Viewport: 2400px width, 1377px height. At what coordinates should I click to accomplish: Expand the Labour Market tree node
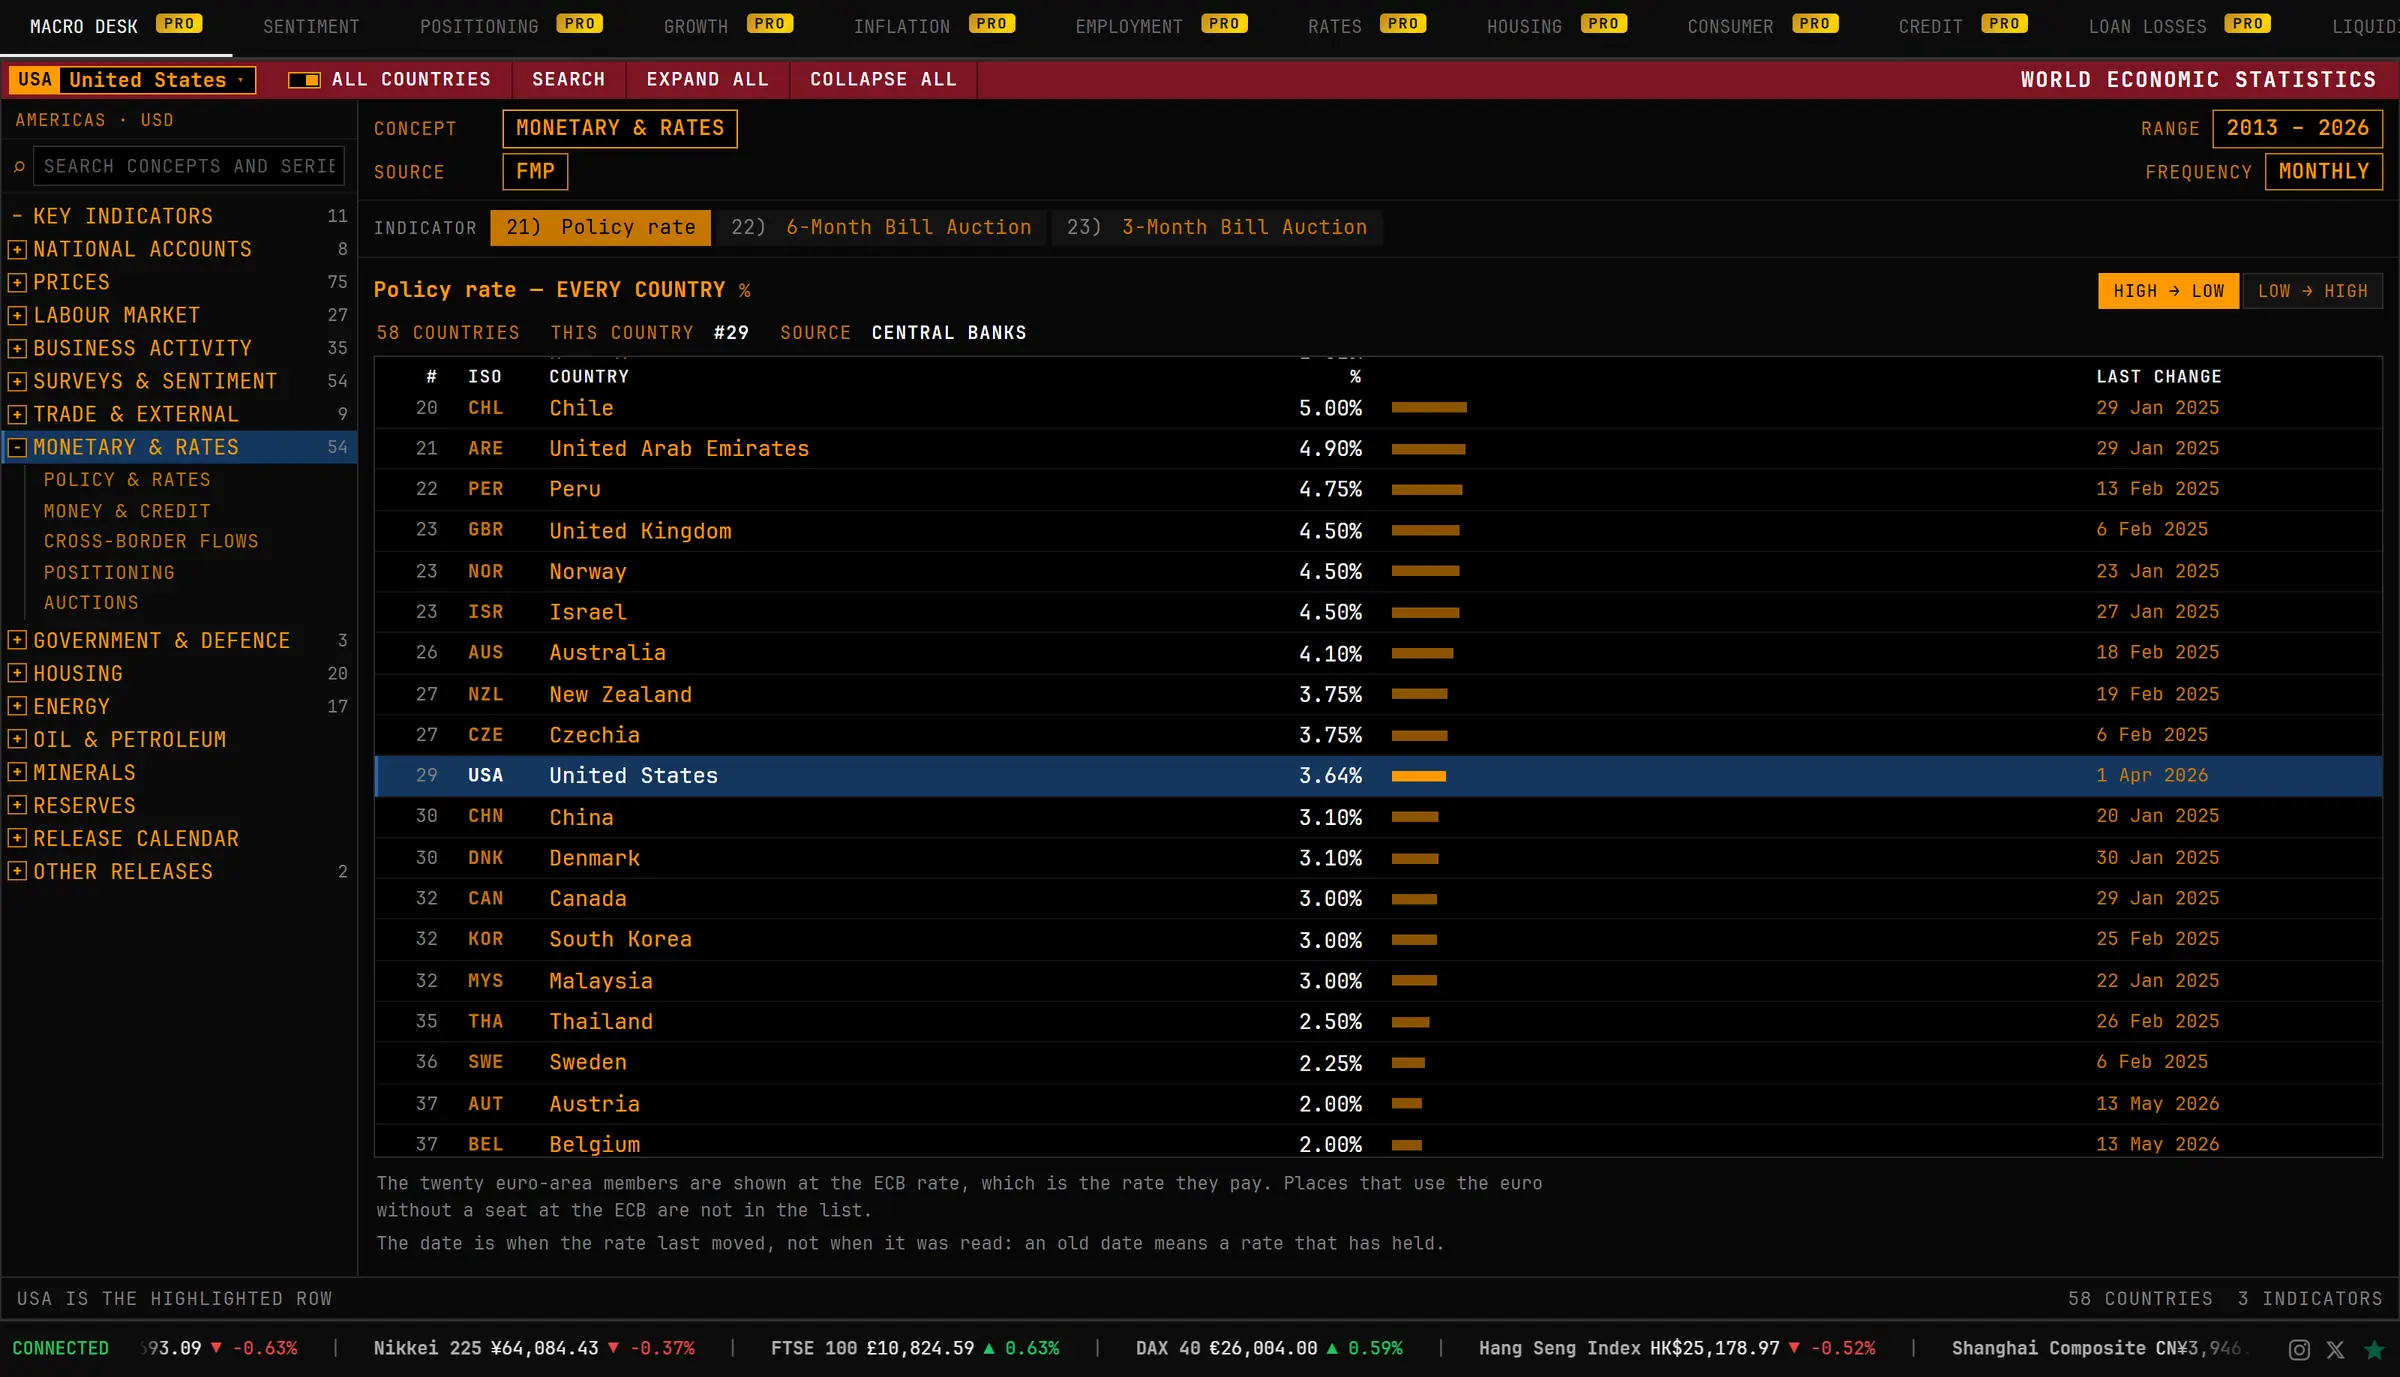(x=17, y=315)
